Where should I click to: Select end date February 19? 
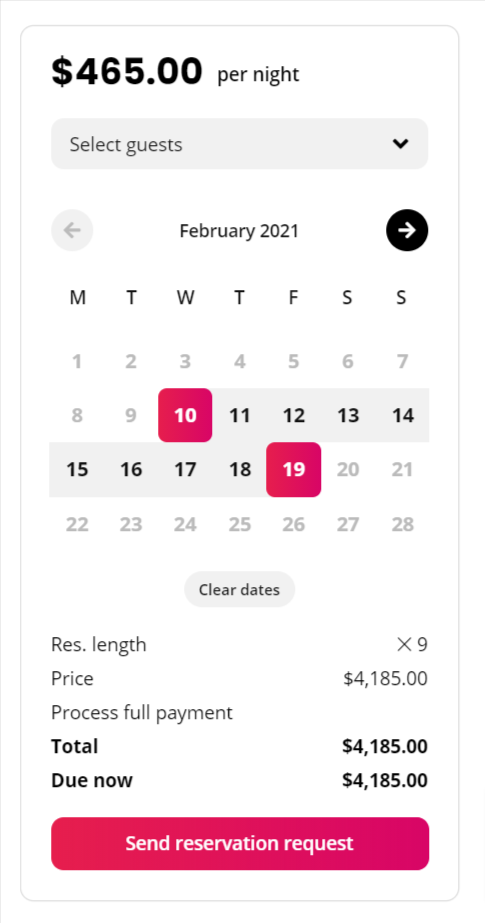coord(294,470)
